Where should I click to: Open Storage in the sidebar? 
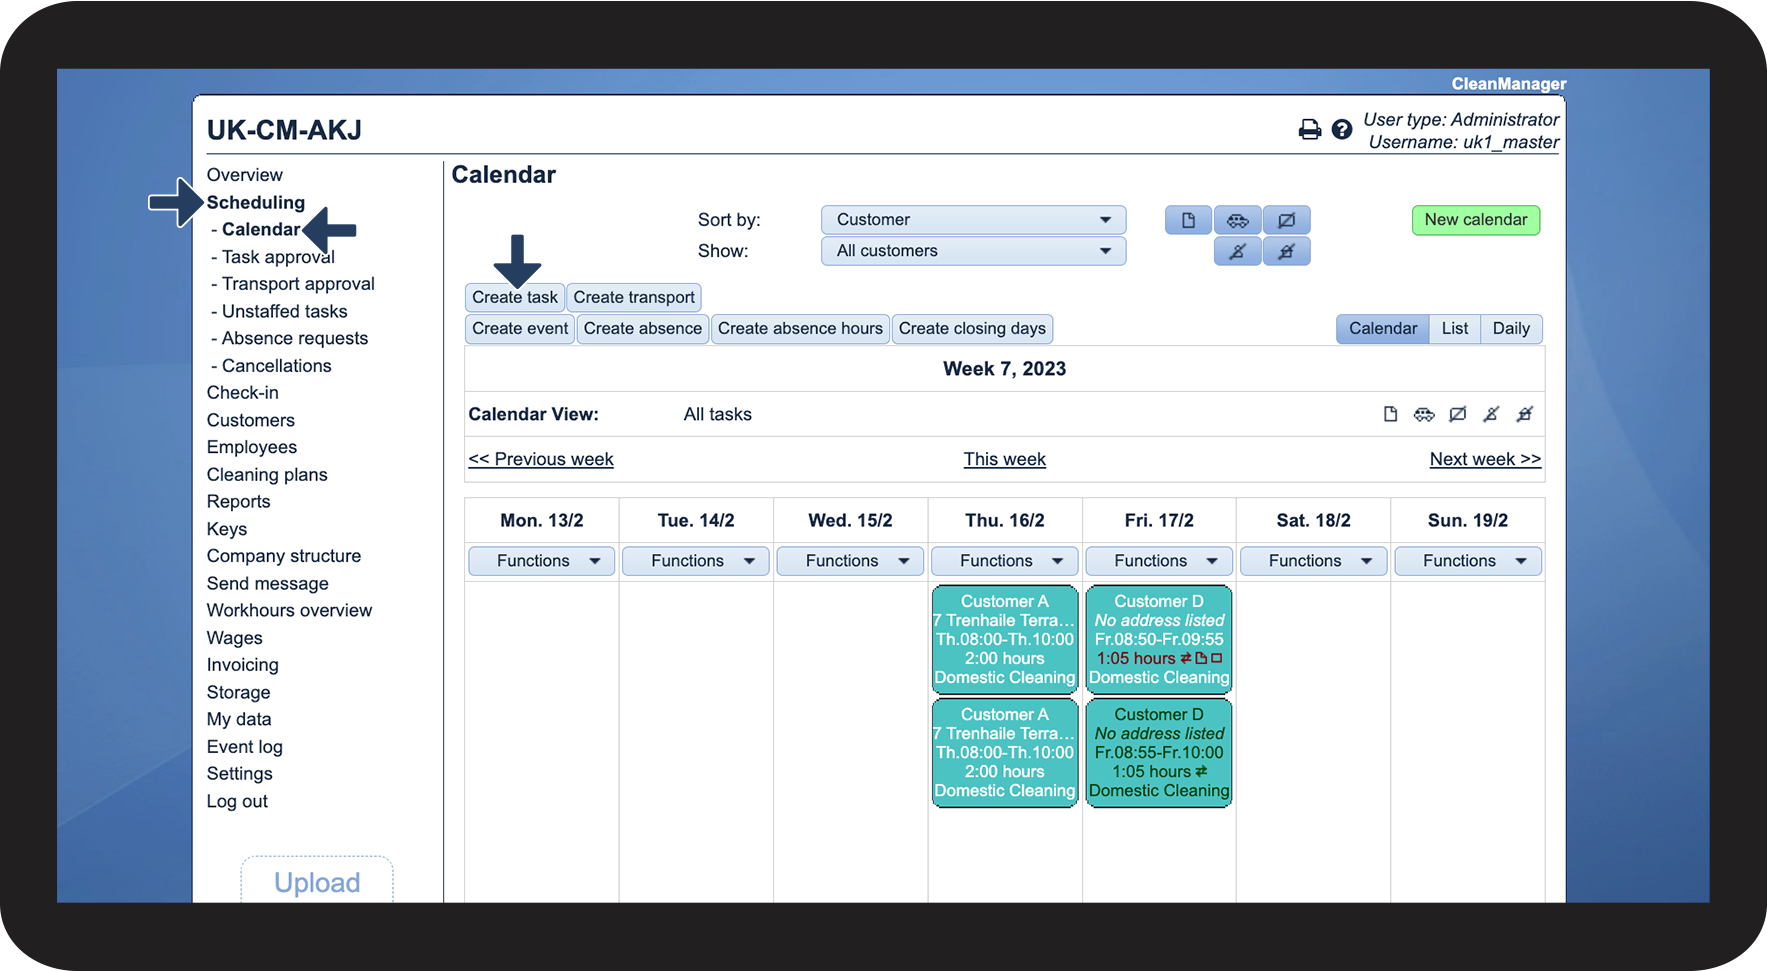239,693
